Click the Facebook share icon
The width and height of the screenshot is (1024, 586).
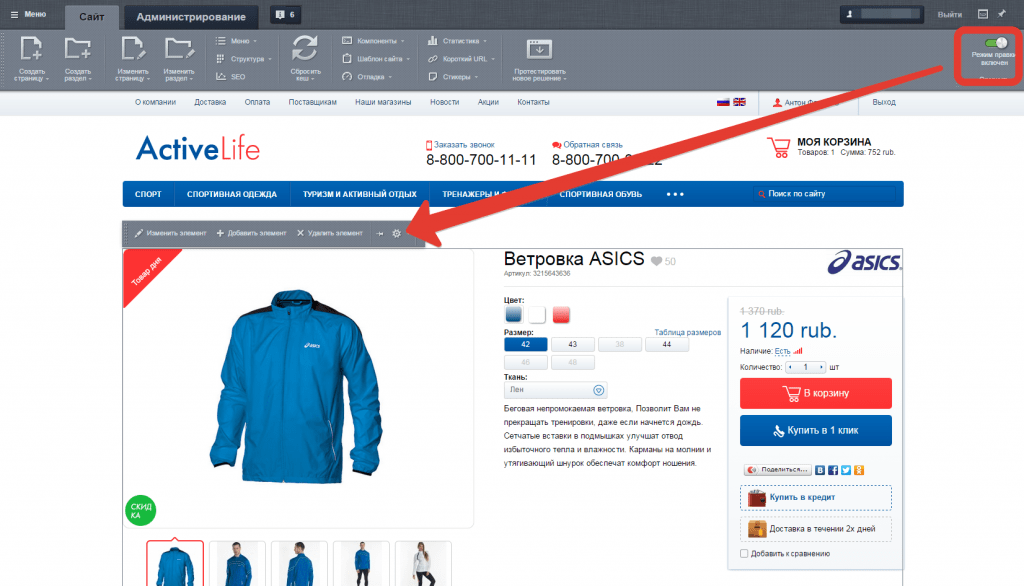(x=833, y=469)
